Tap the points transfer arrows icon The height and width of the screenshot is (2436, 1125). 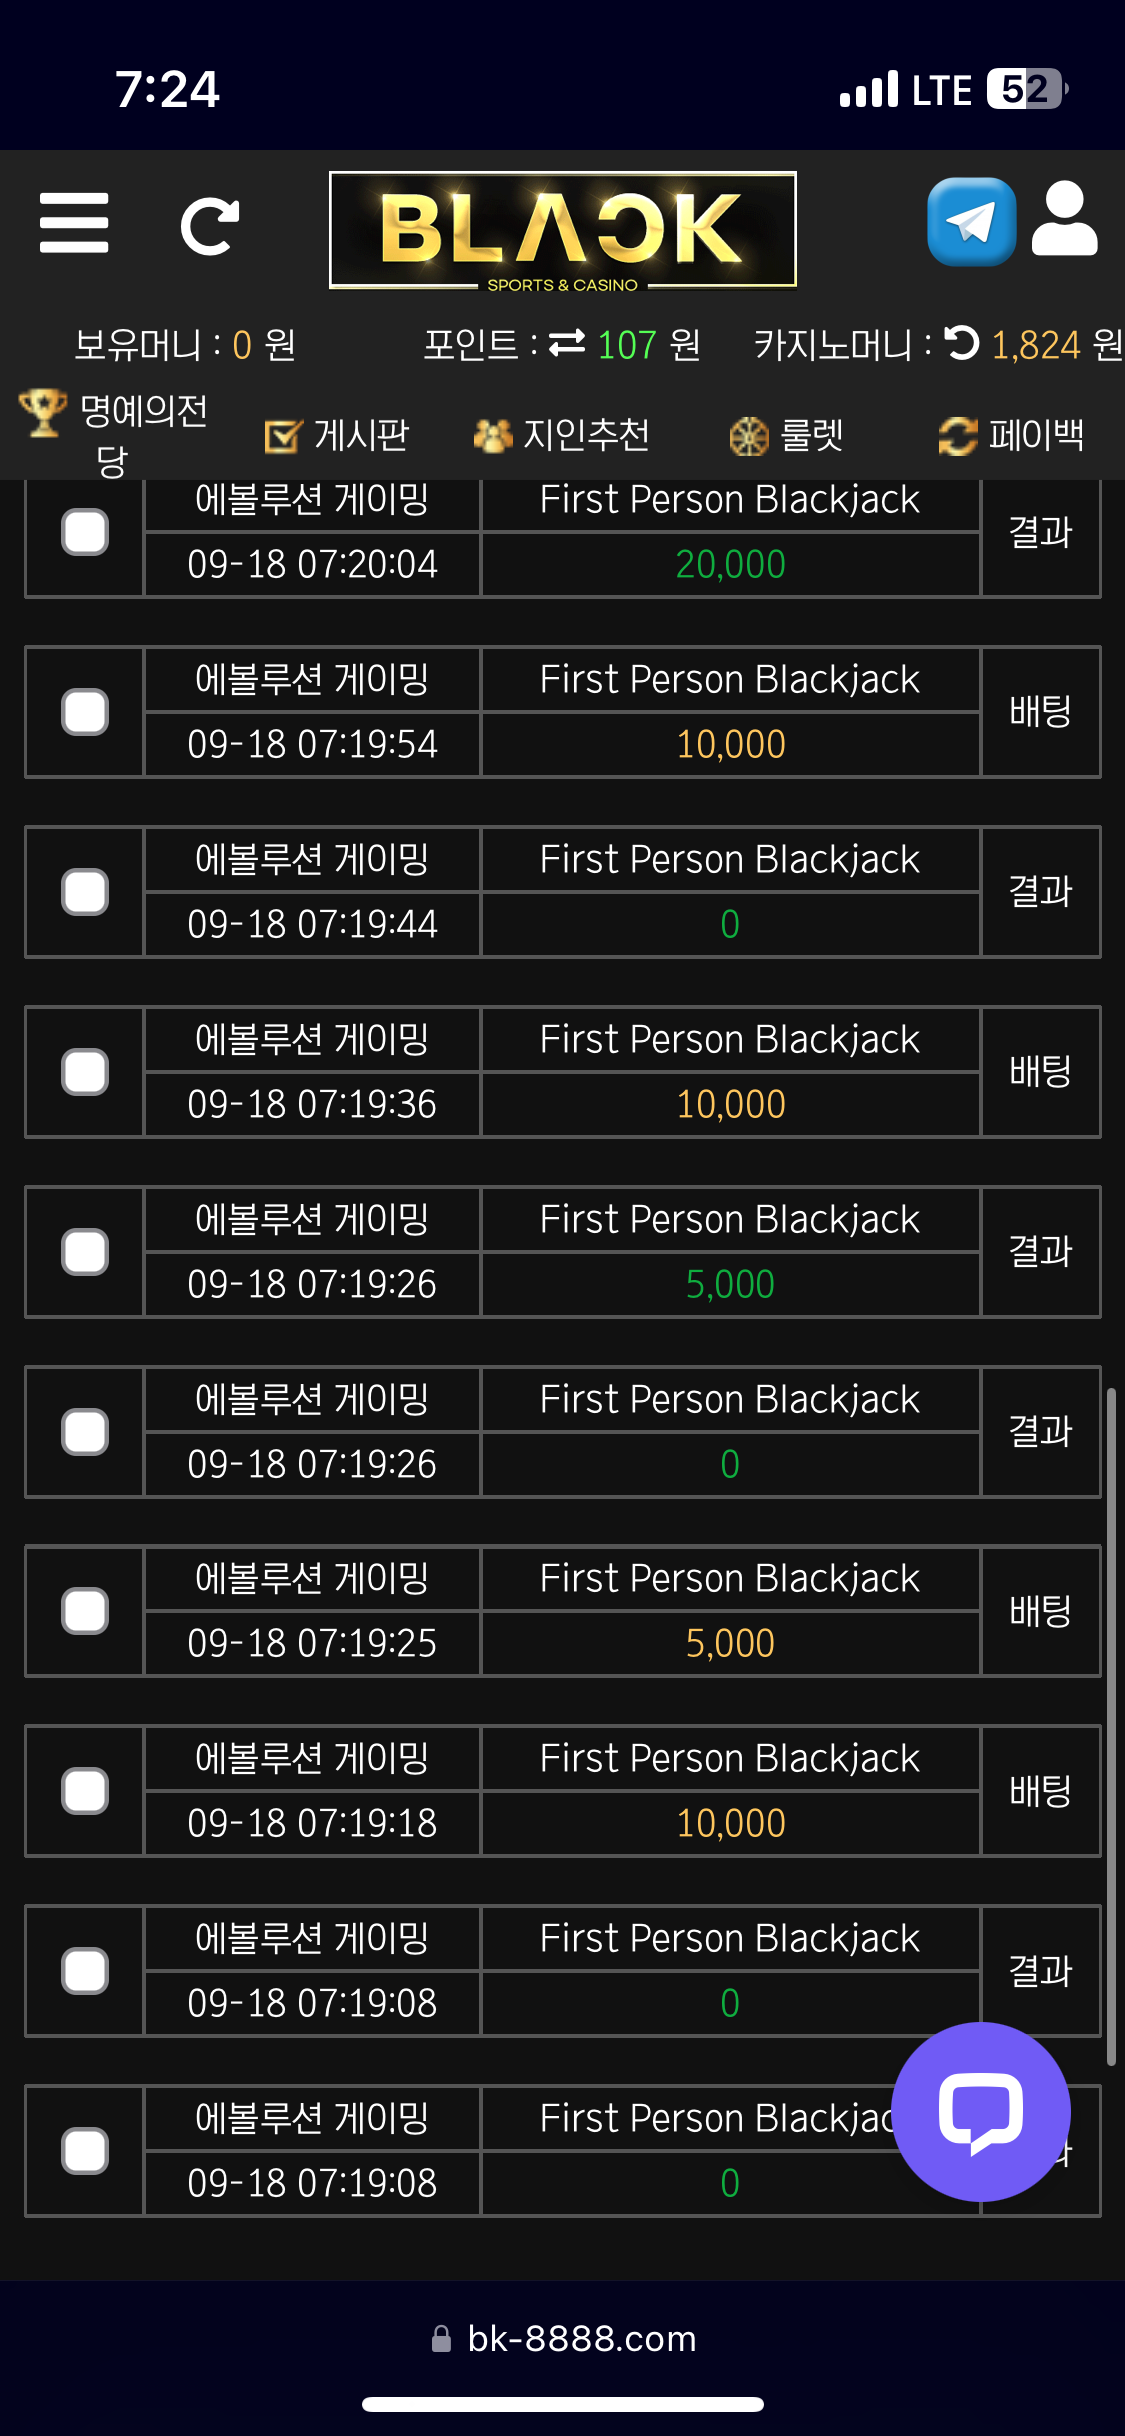pyautogui.click(x=567, y=344)
